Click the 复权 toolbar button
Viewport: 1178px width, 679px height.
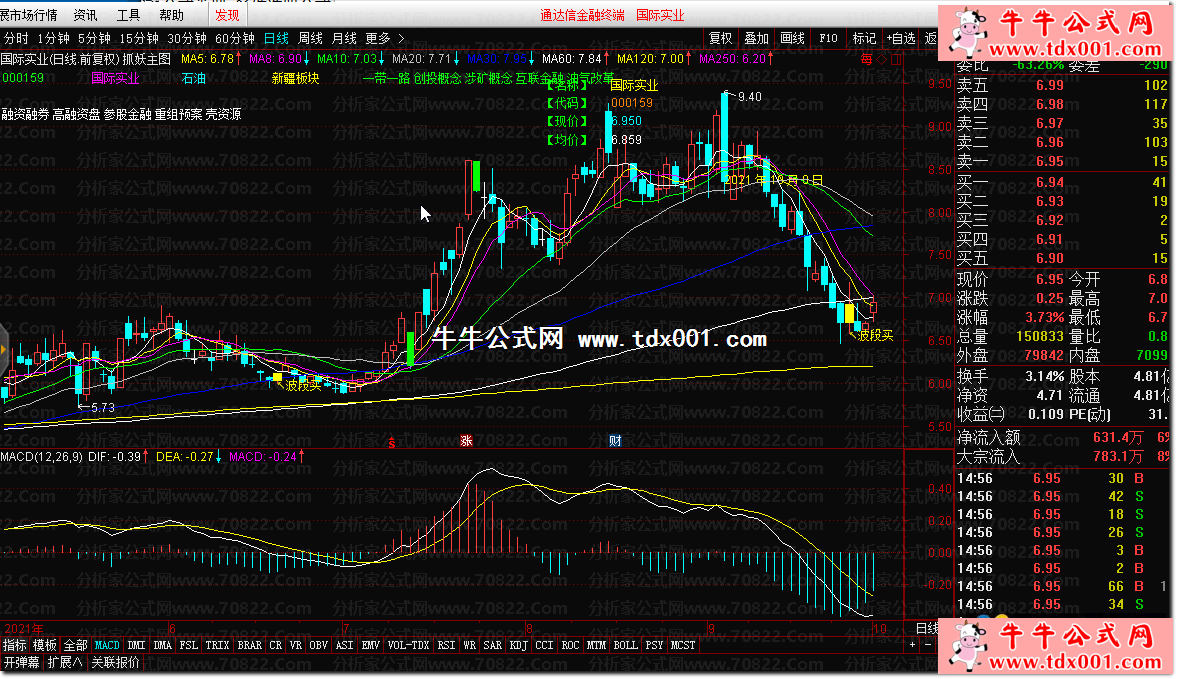pyautogui.click(x=720, y=38)
